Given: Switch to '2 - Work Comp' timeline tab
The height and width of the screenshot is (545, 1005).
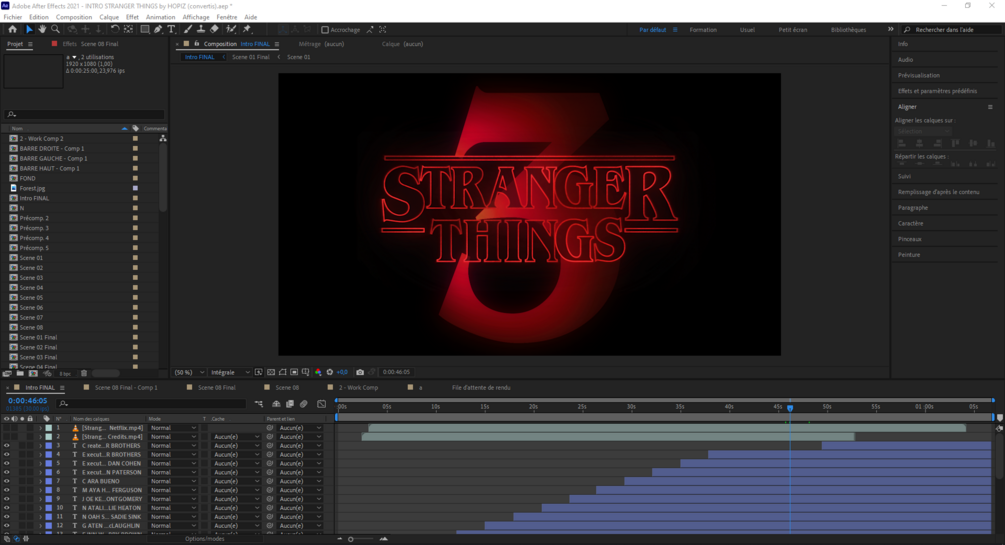Looking at the screenshot, I should pos(358,388).
